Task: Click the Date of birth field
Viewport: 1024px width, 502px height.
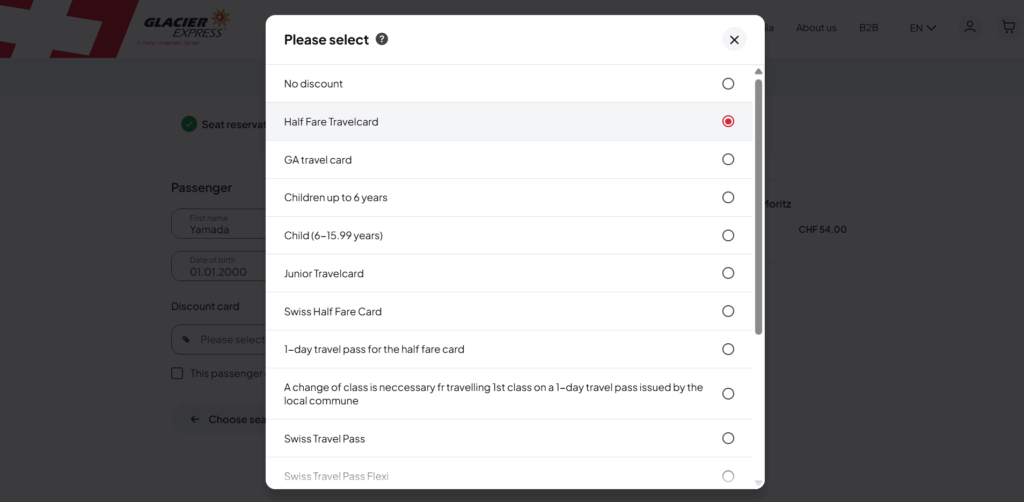Action: point(218,266)
